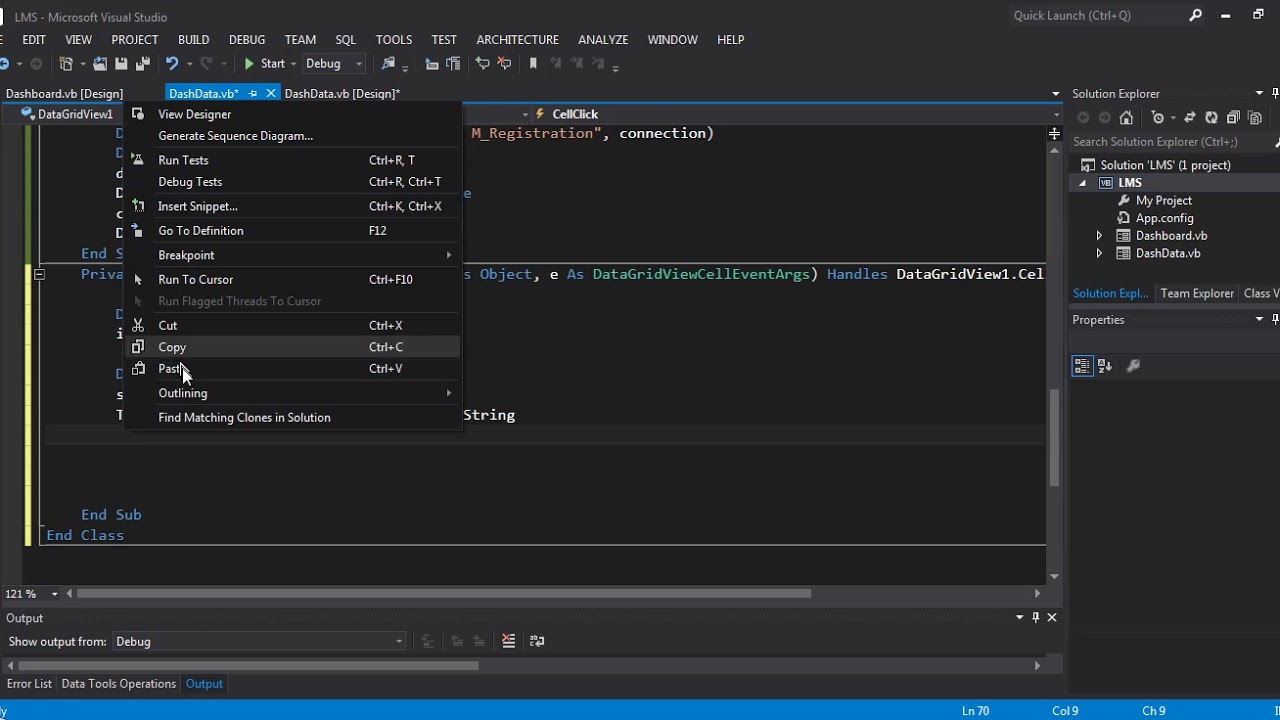Click the Quick Launch search magnifier icon

[x=1195, y=15]
